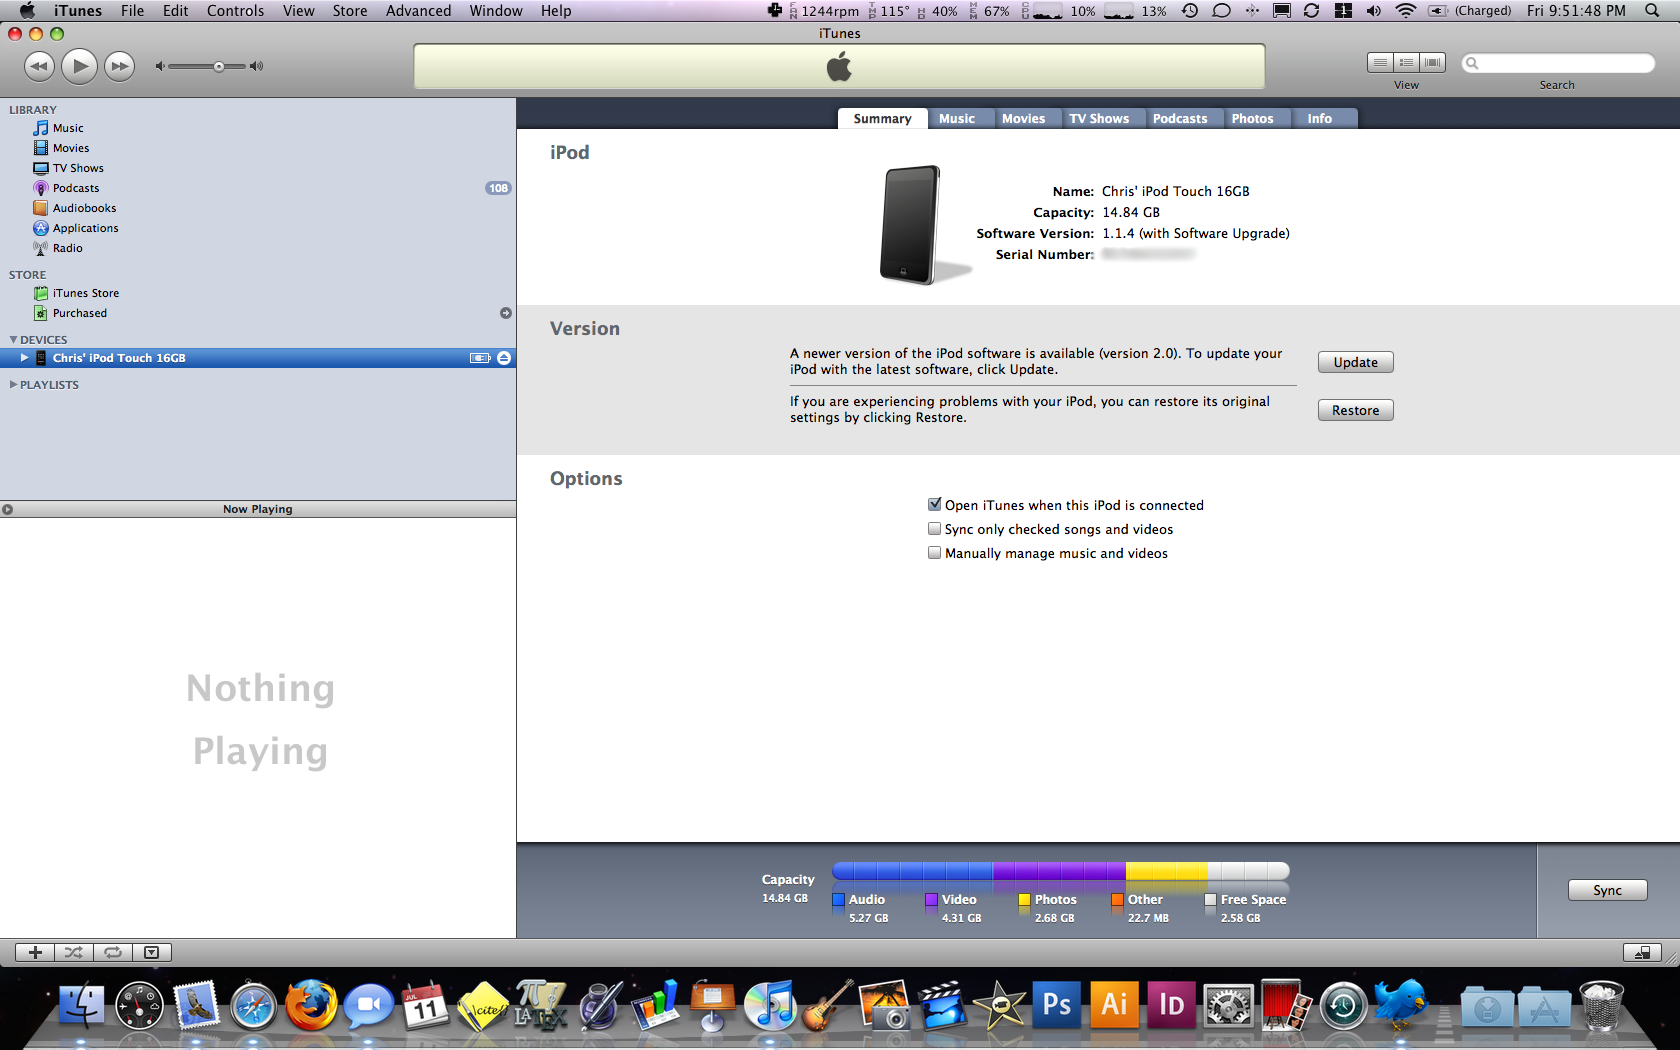The image size is (1680, 1050).
Task: Click the Video purple legend swatch
Action: click(x=932, y=900)
